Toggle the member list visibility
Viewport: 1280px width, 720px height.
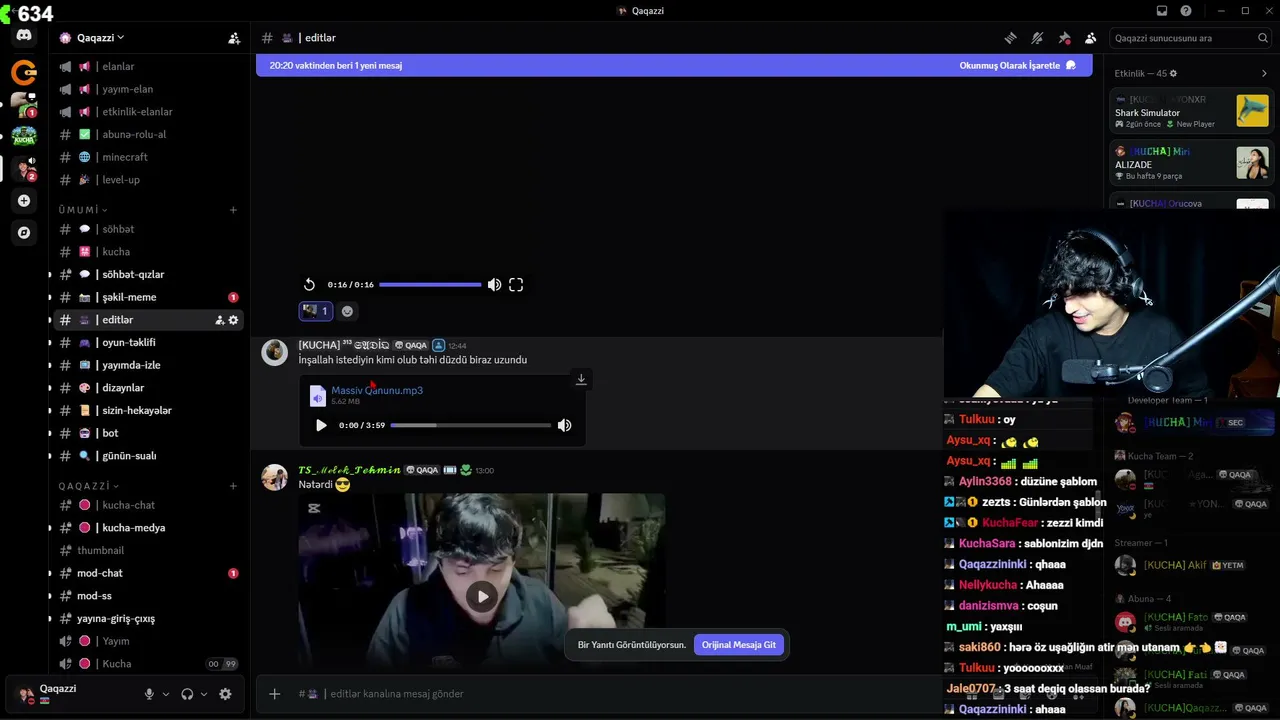pyautogui.click(x=1090, y=38)
